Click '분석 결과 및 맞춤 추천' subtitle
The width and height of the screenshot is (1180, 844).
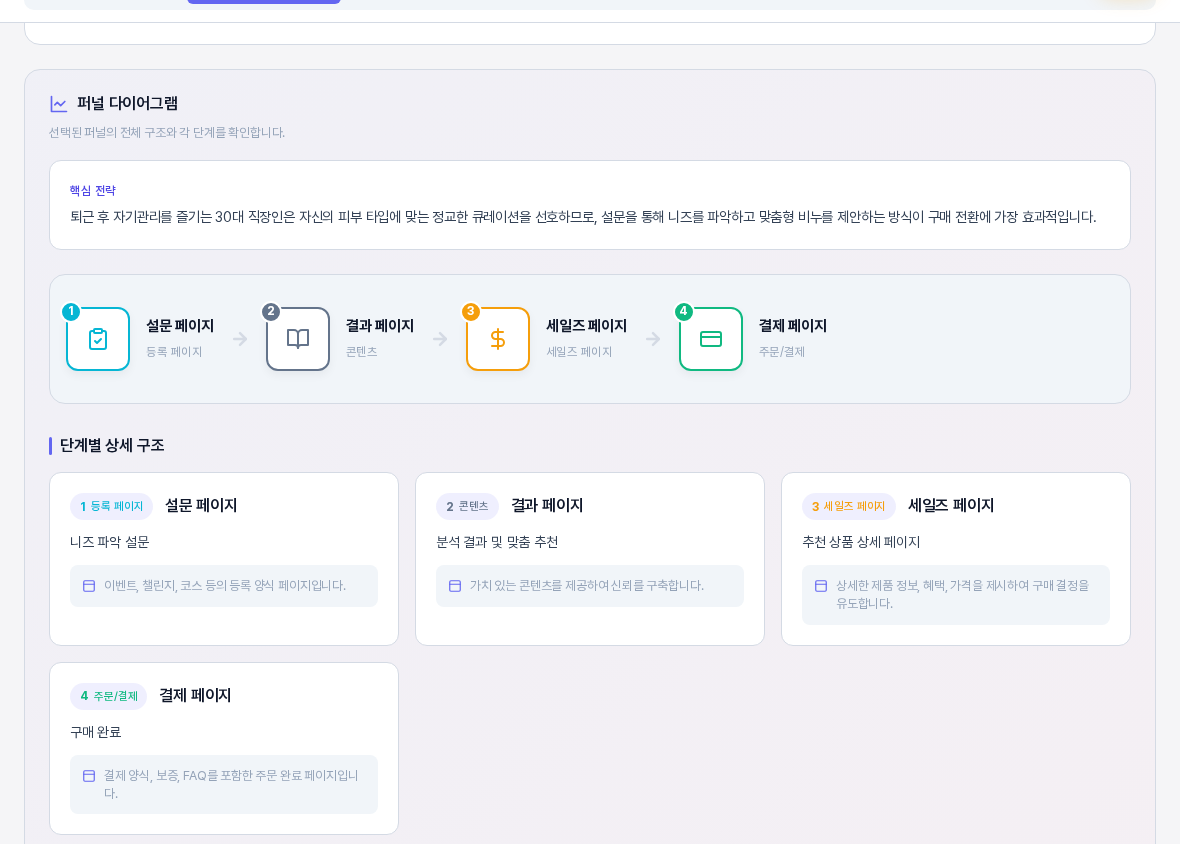[x=497, y=542]
